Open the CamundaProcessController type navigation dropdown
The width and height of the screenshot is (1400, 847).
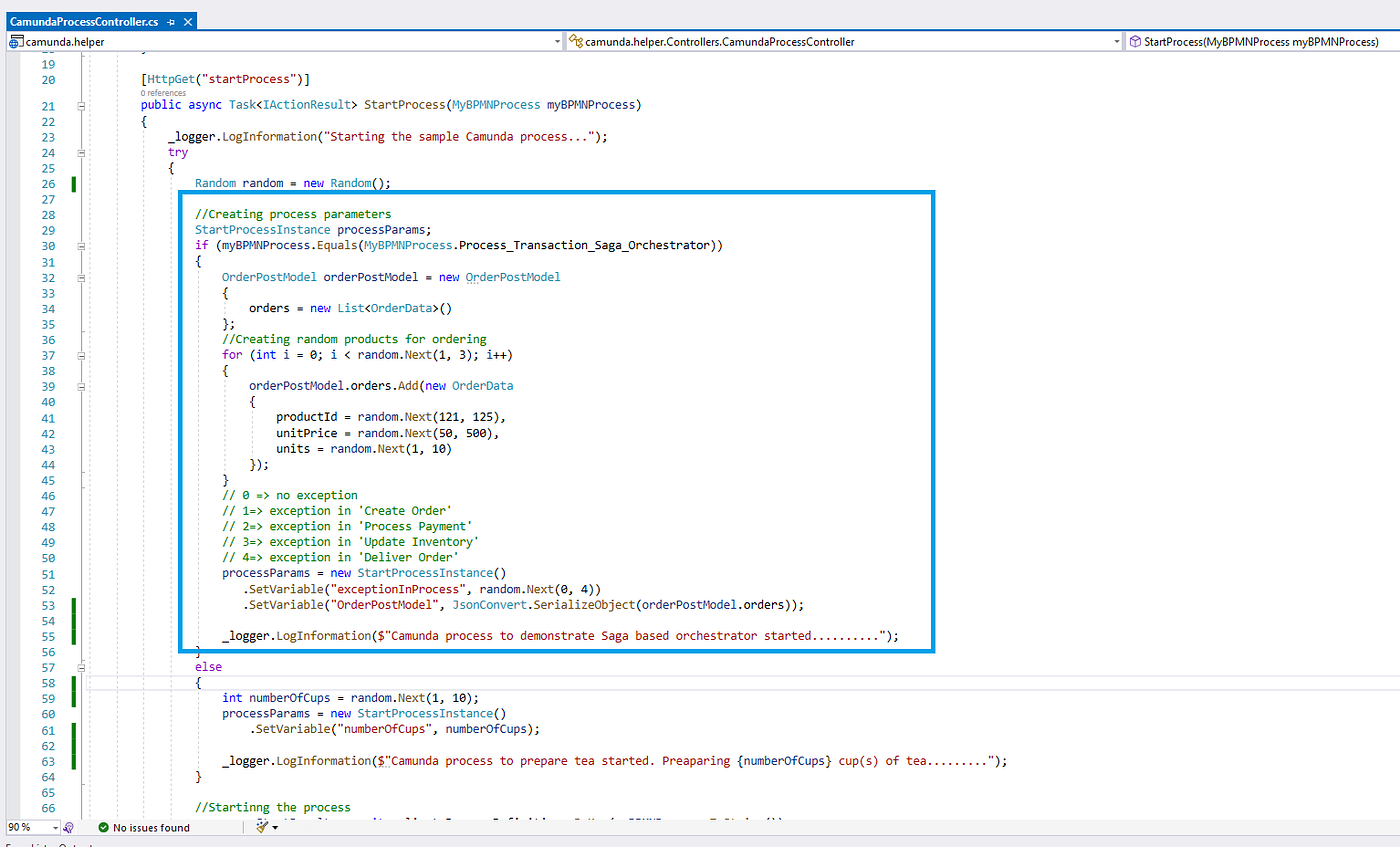point(844,42)
